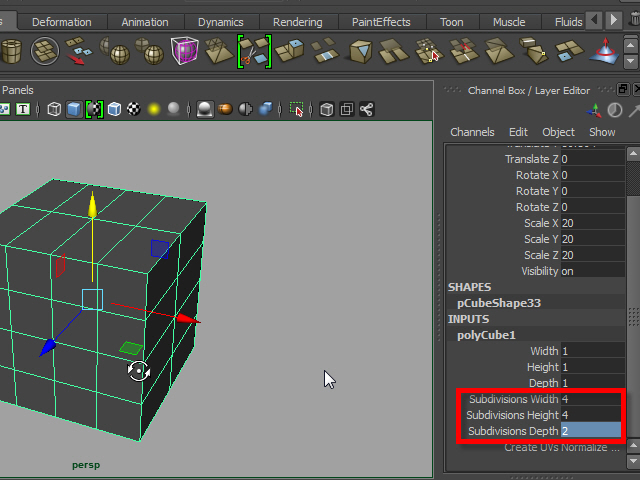Click the shelf row down arrow
640x480 pixels.
point(631,61)
